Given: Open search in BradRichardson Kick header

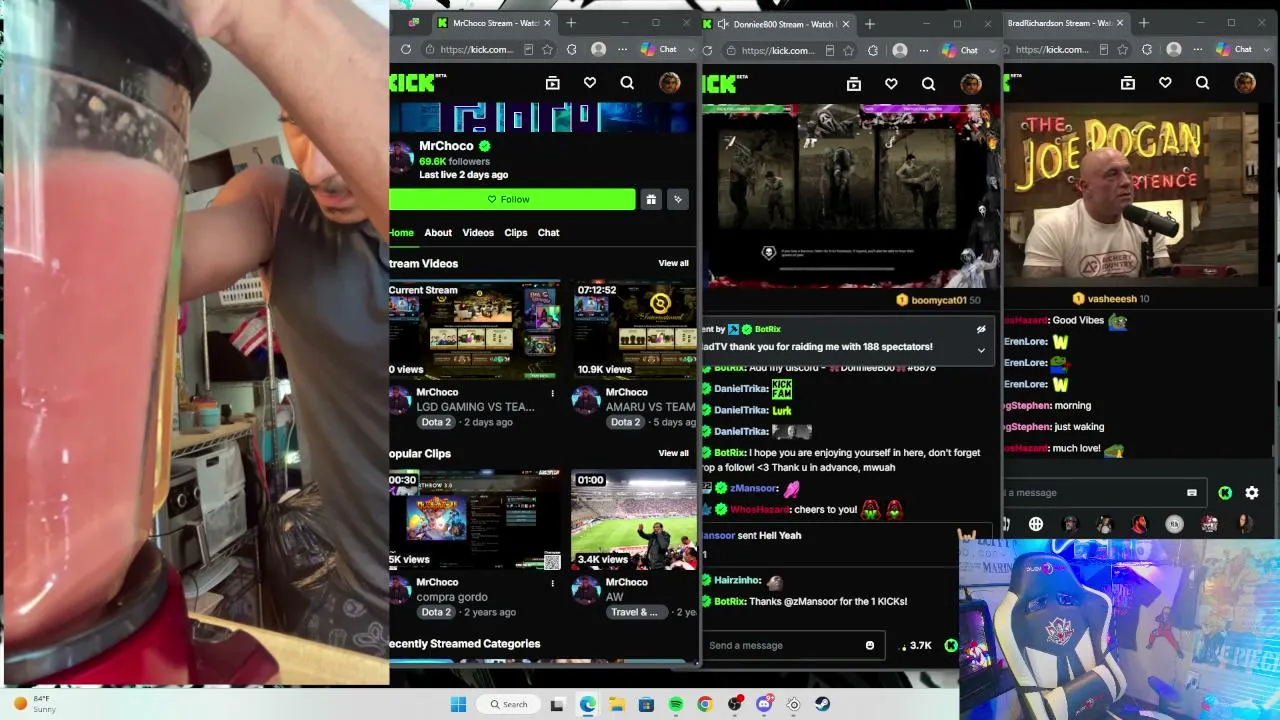Looking at the screenshot, I should coord(1203,83).
